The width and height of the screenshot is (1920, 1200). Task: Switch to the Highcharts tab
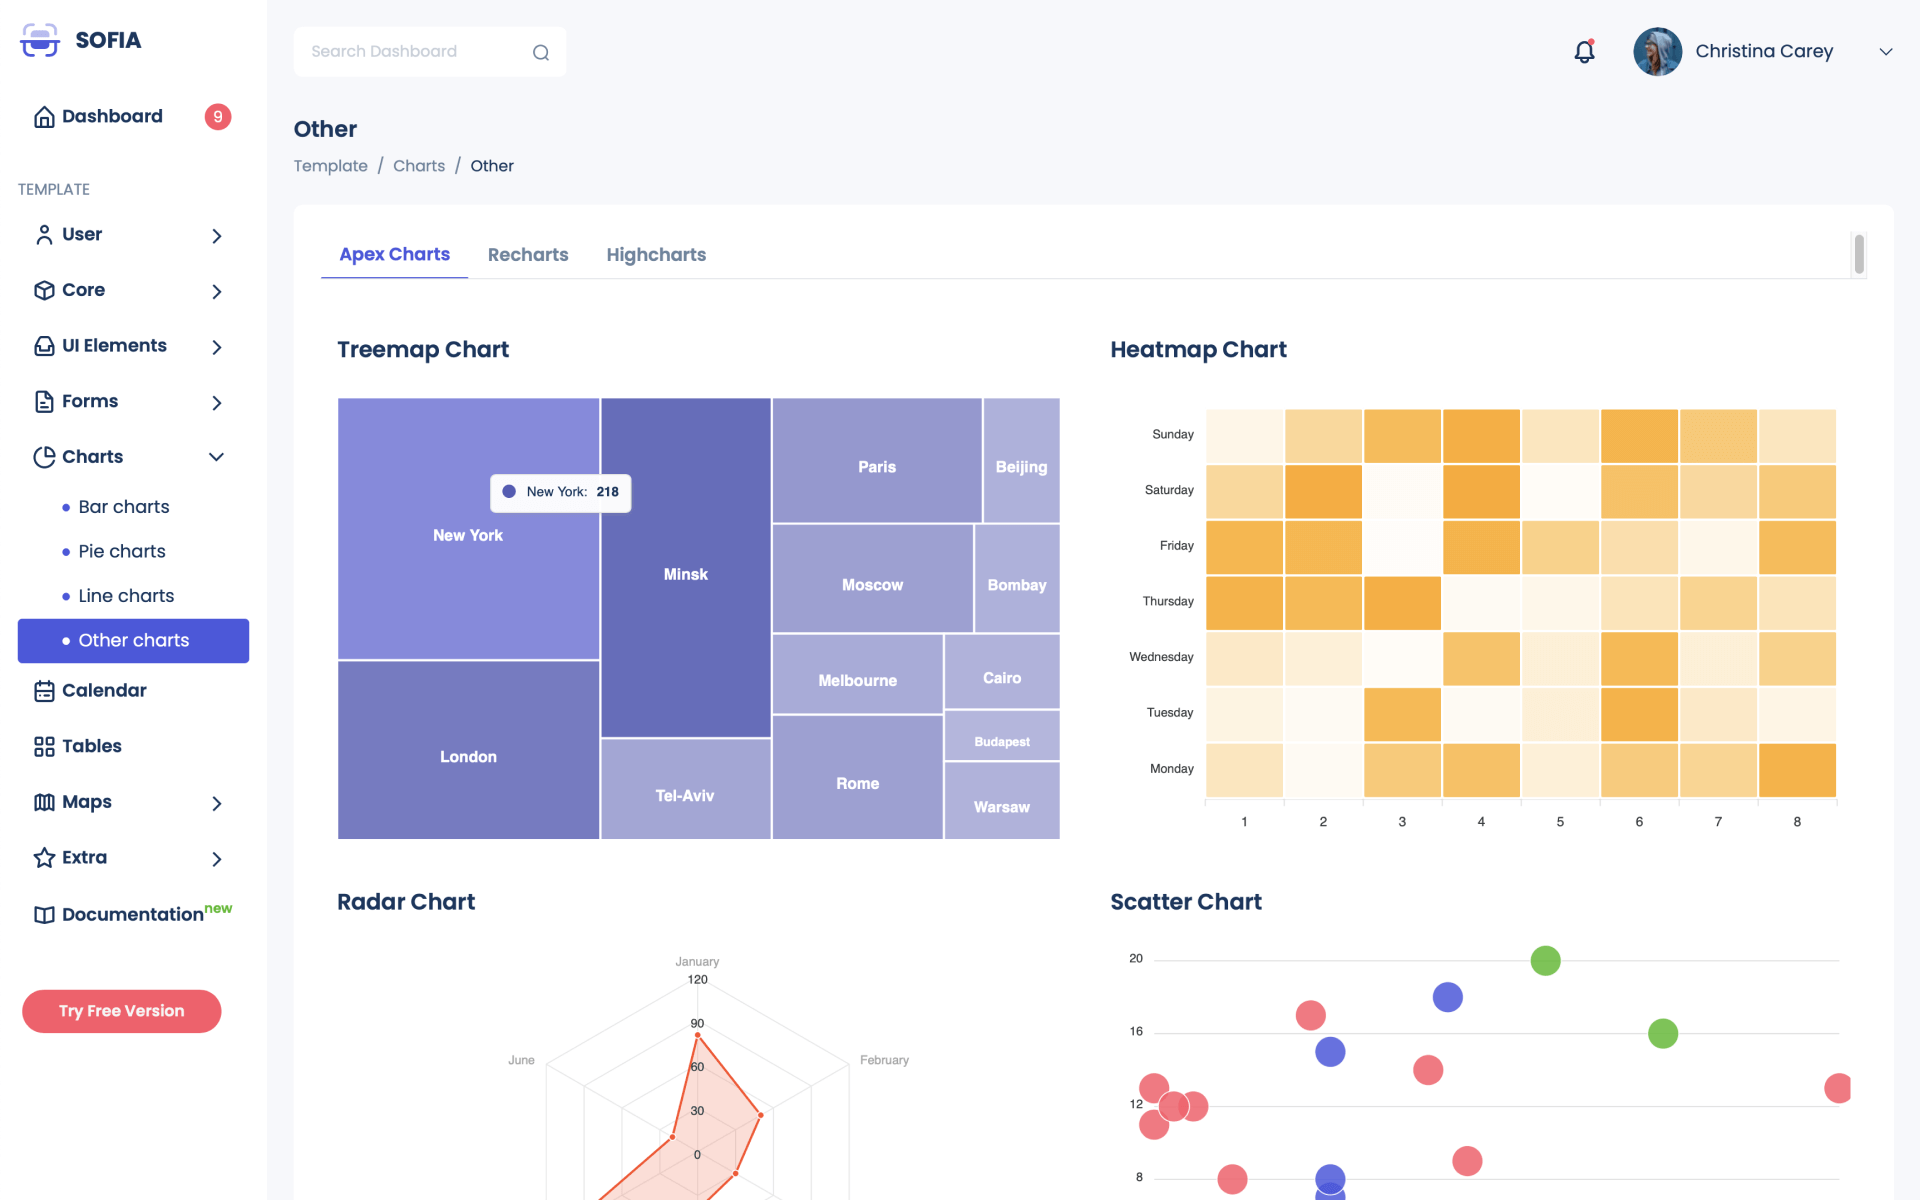[x=656, y=255]
